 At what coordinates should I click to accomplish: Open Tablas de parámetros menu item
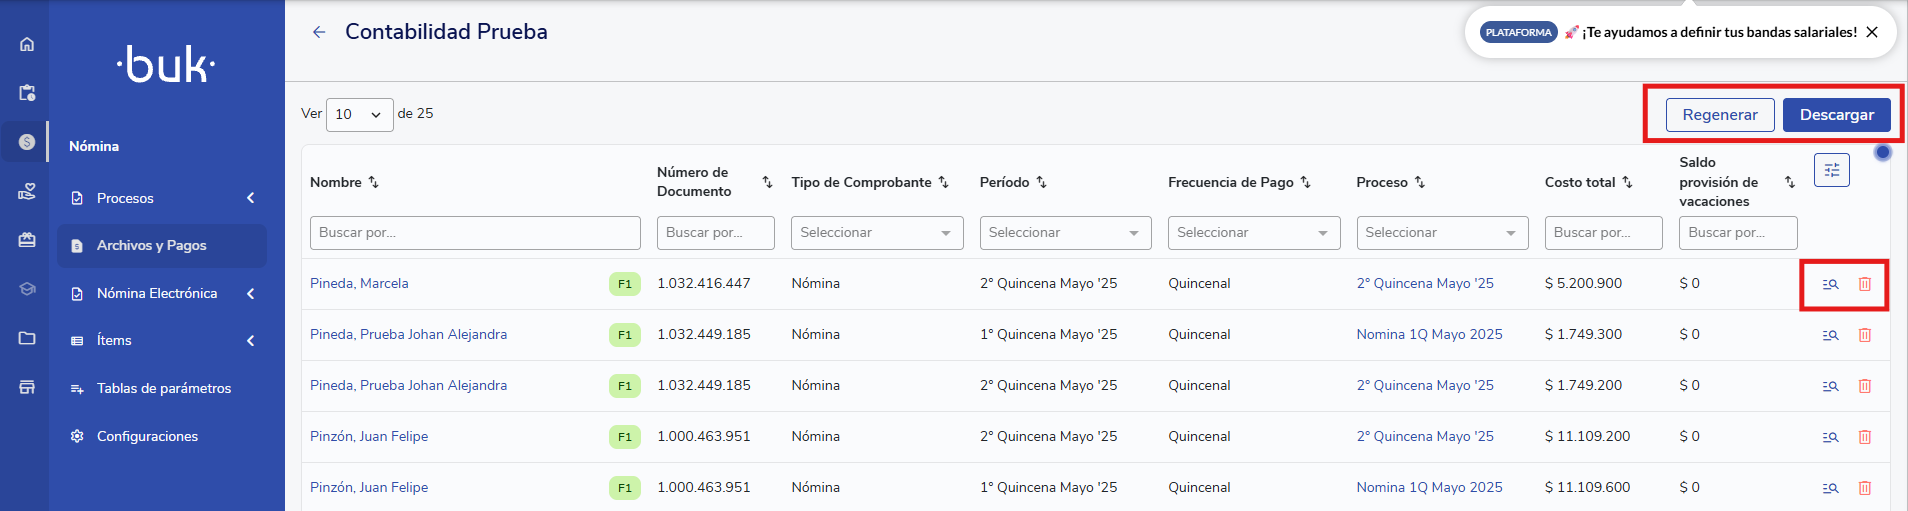click(x=163, y=388)
